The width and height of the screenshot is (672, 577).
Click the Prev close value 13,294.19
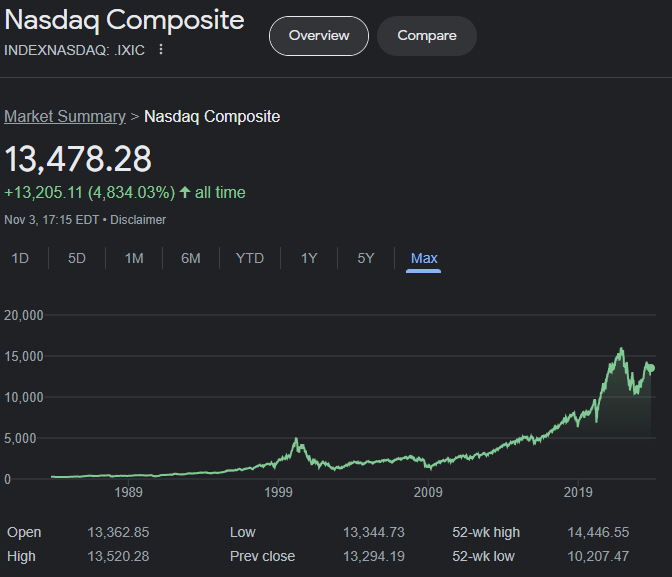tap(374, 556)
